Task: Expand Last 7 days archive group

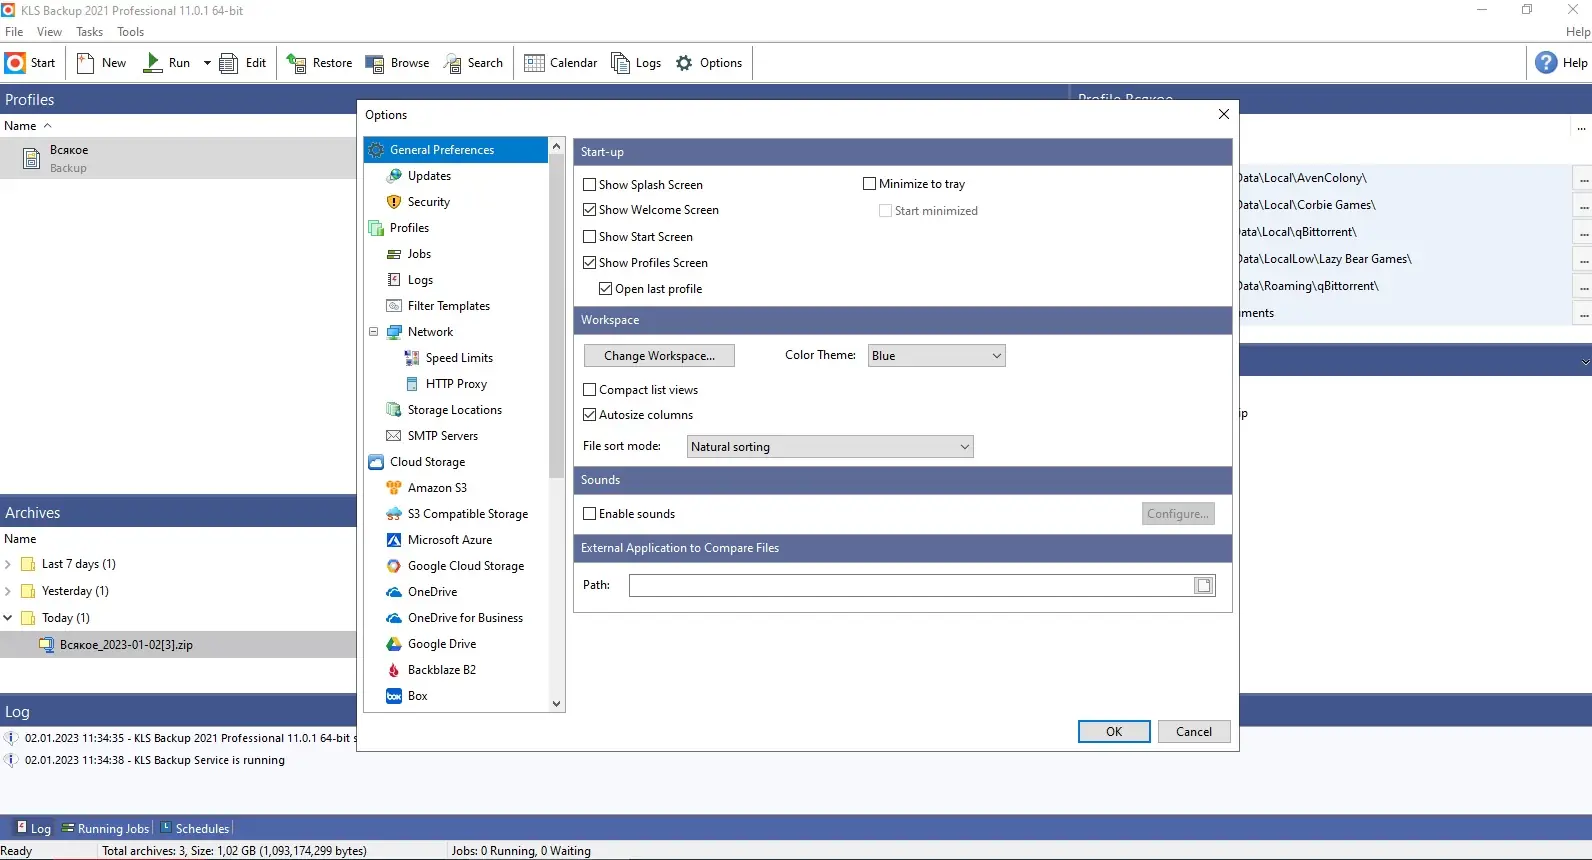Action: pos(8,564)
